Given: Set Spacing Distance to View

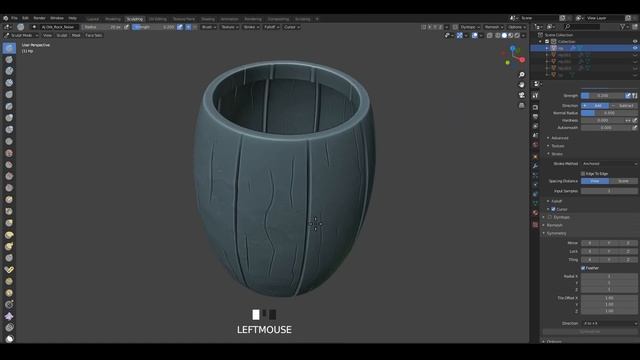Looking at the screenshot, I should click(x=595, y=181).
